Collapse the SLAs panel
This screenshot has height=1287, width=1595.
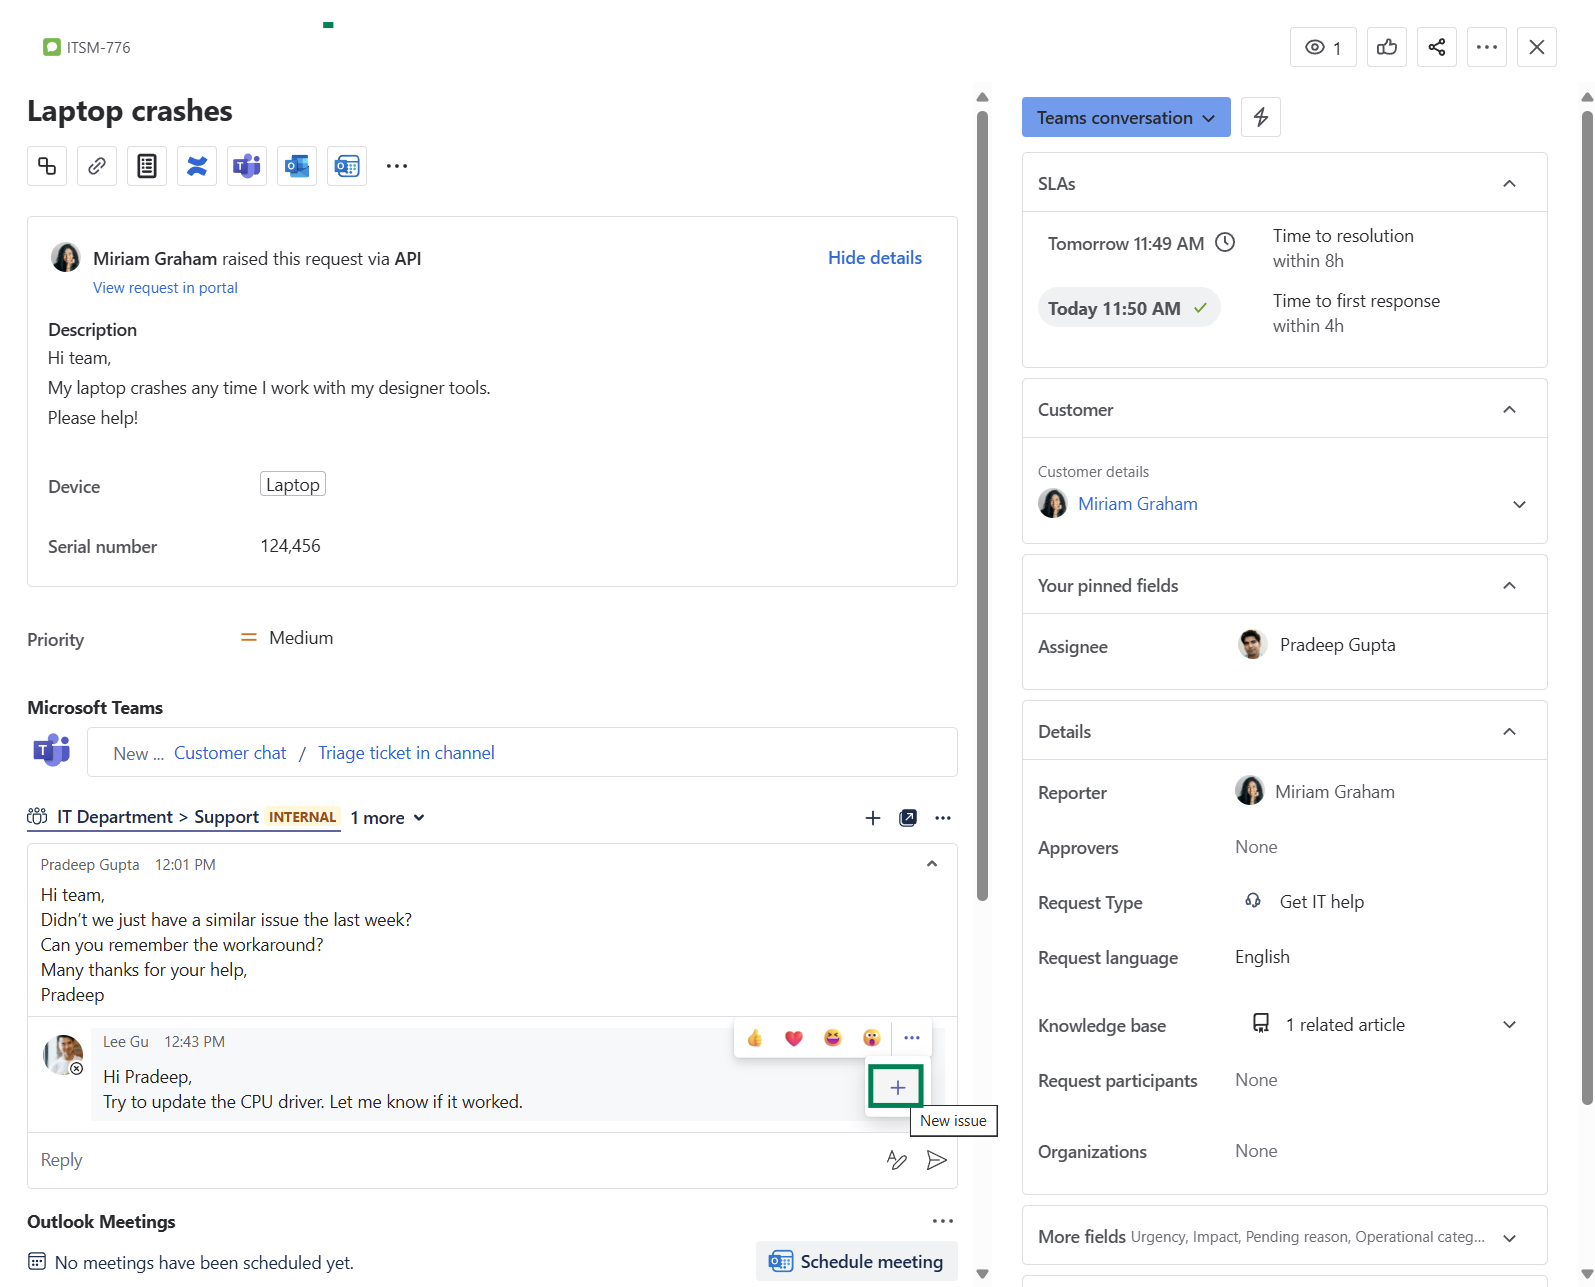(1509, 183)
